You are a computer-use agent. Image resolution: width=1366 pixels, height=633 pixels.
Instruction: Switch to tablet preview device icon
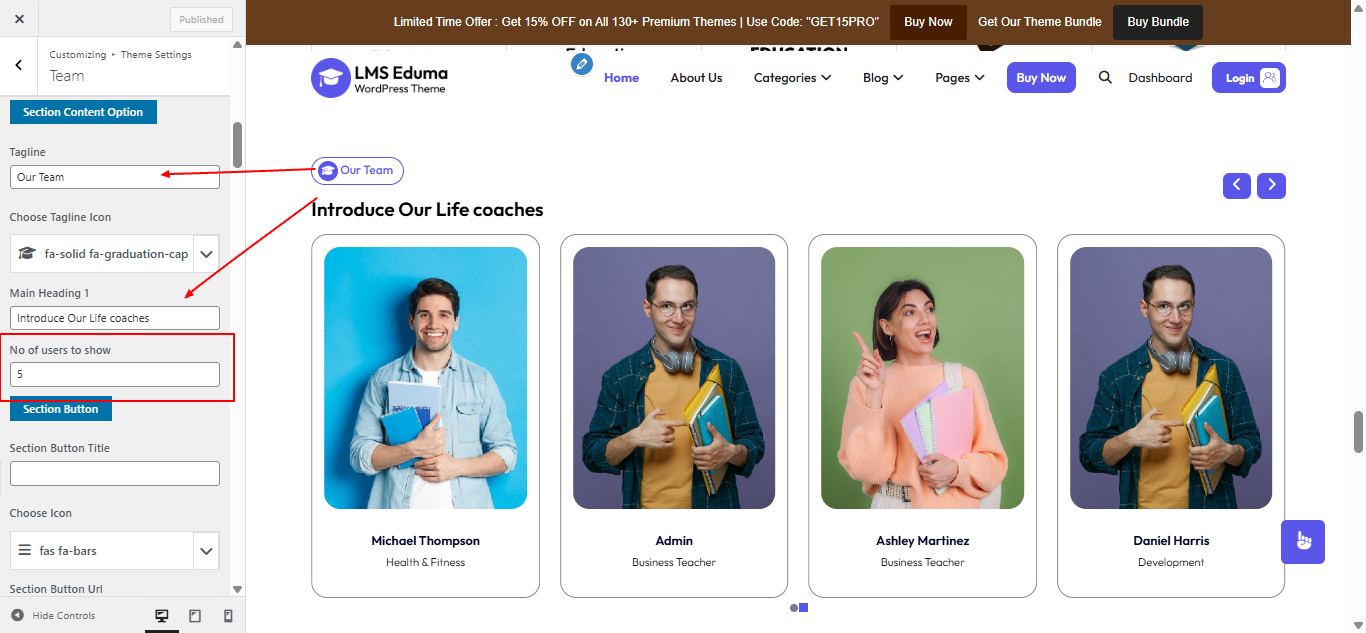[x=195, y=616]
